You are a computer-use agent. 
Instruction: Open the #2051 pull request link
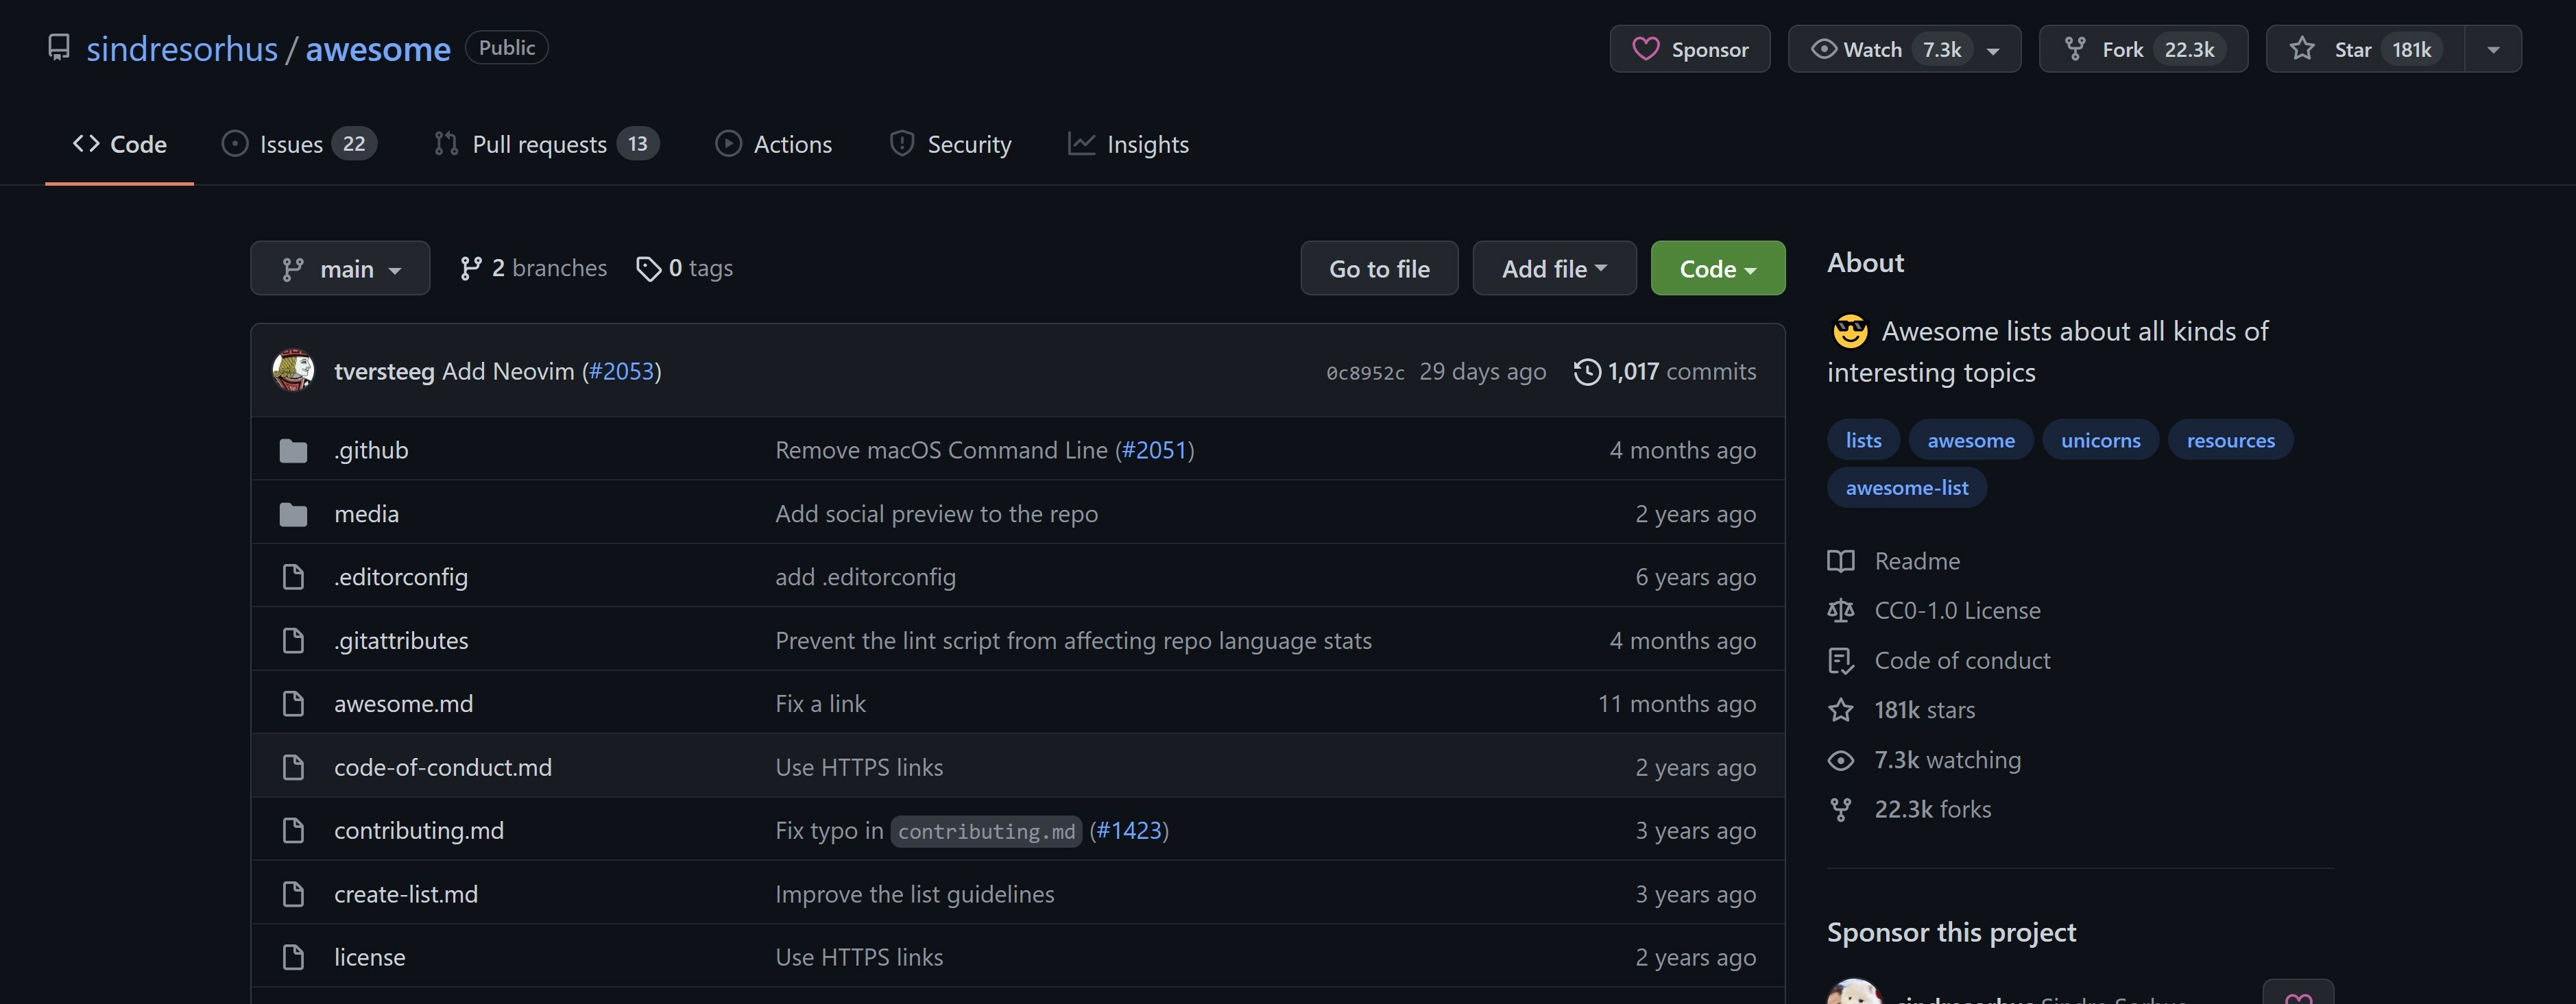coord(1154,450)
